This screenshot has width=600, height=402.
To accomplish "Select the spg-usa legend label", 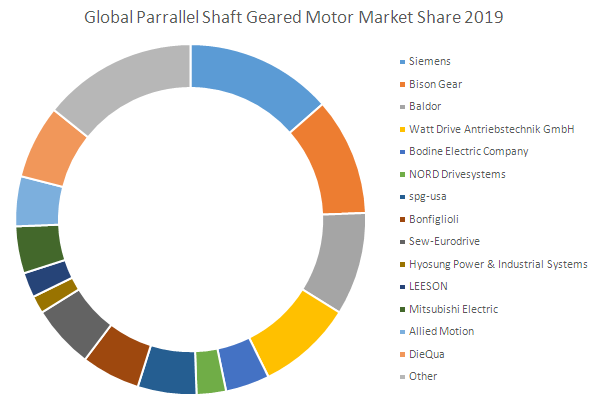I will 429,196.
